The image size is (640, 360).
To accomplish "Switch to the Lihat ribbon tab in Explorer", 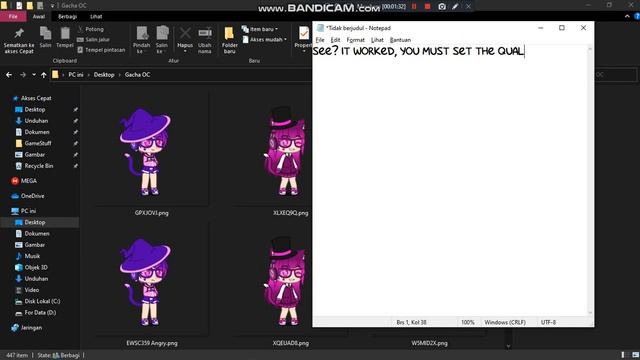I will (96, 17).
